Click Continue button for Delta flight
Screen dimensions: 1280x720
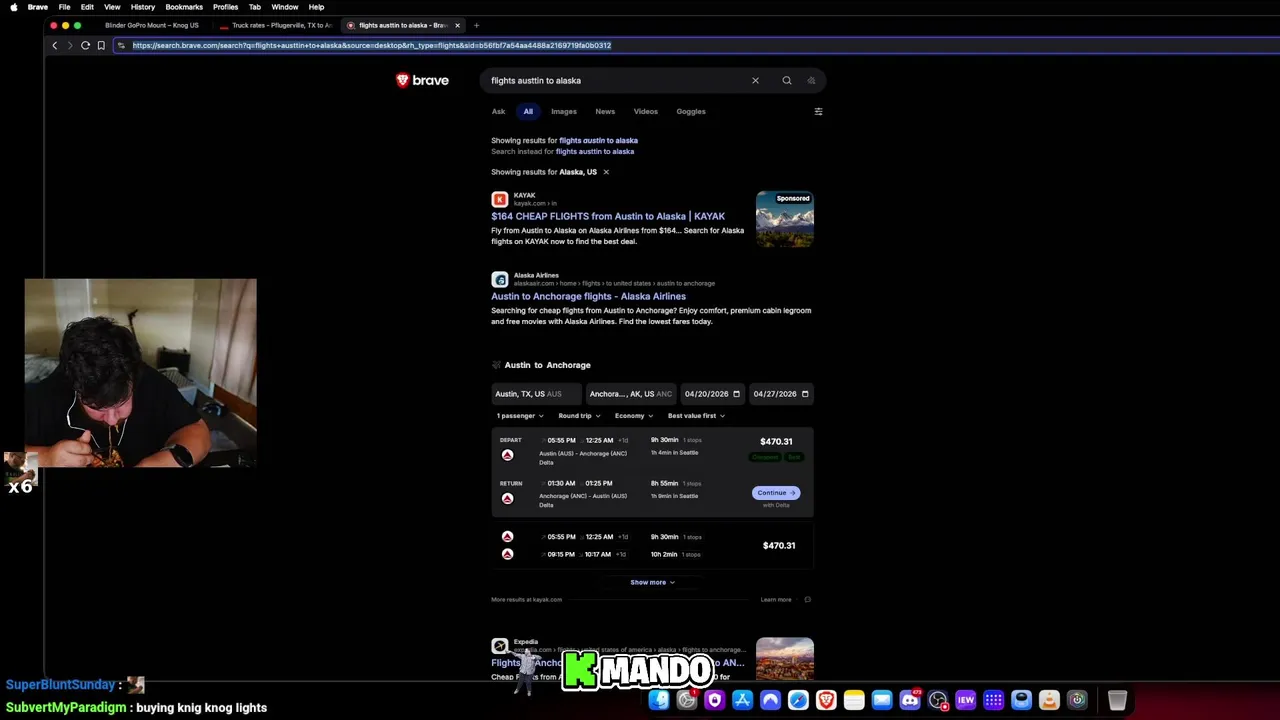coord(776,492)
